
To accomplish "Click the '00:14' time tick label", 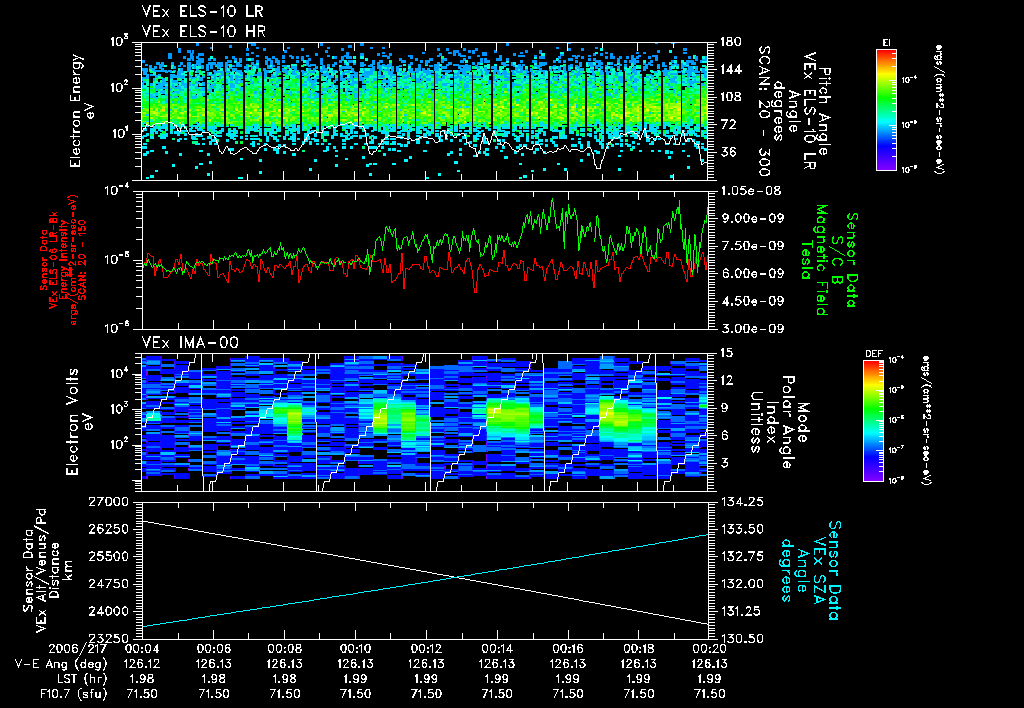I will point(497,650).
